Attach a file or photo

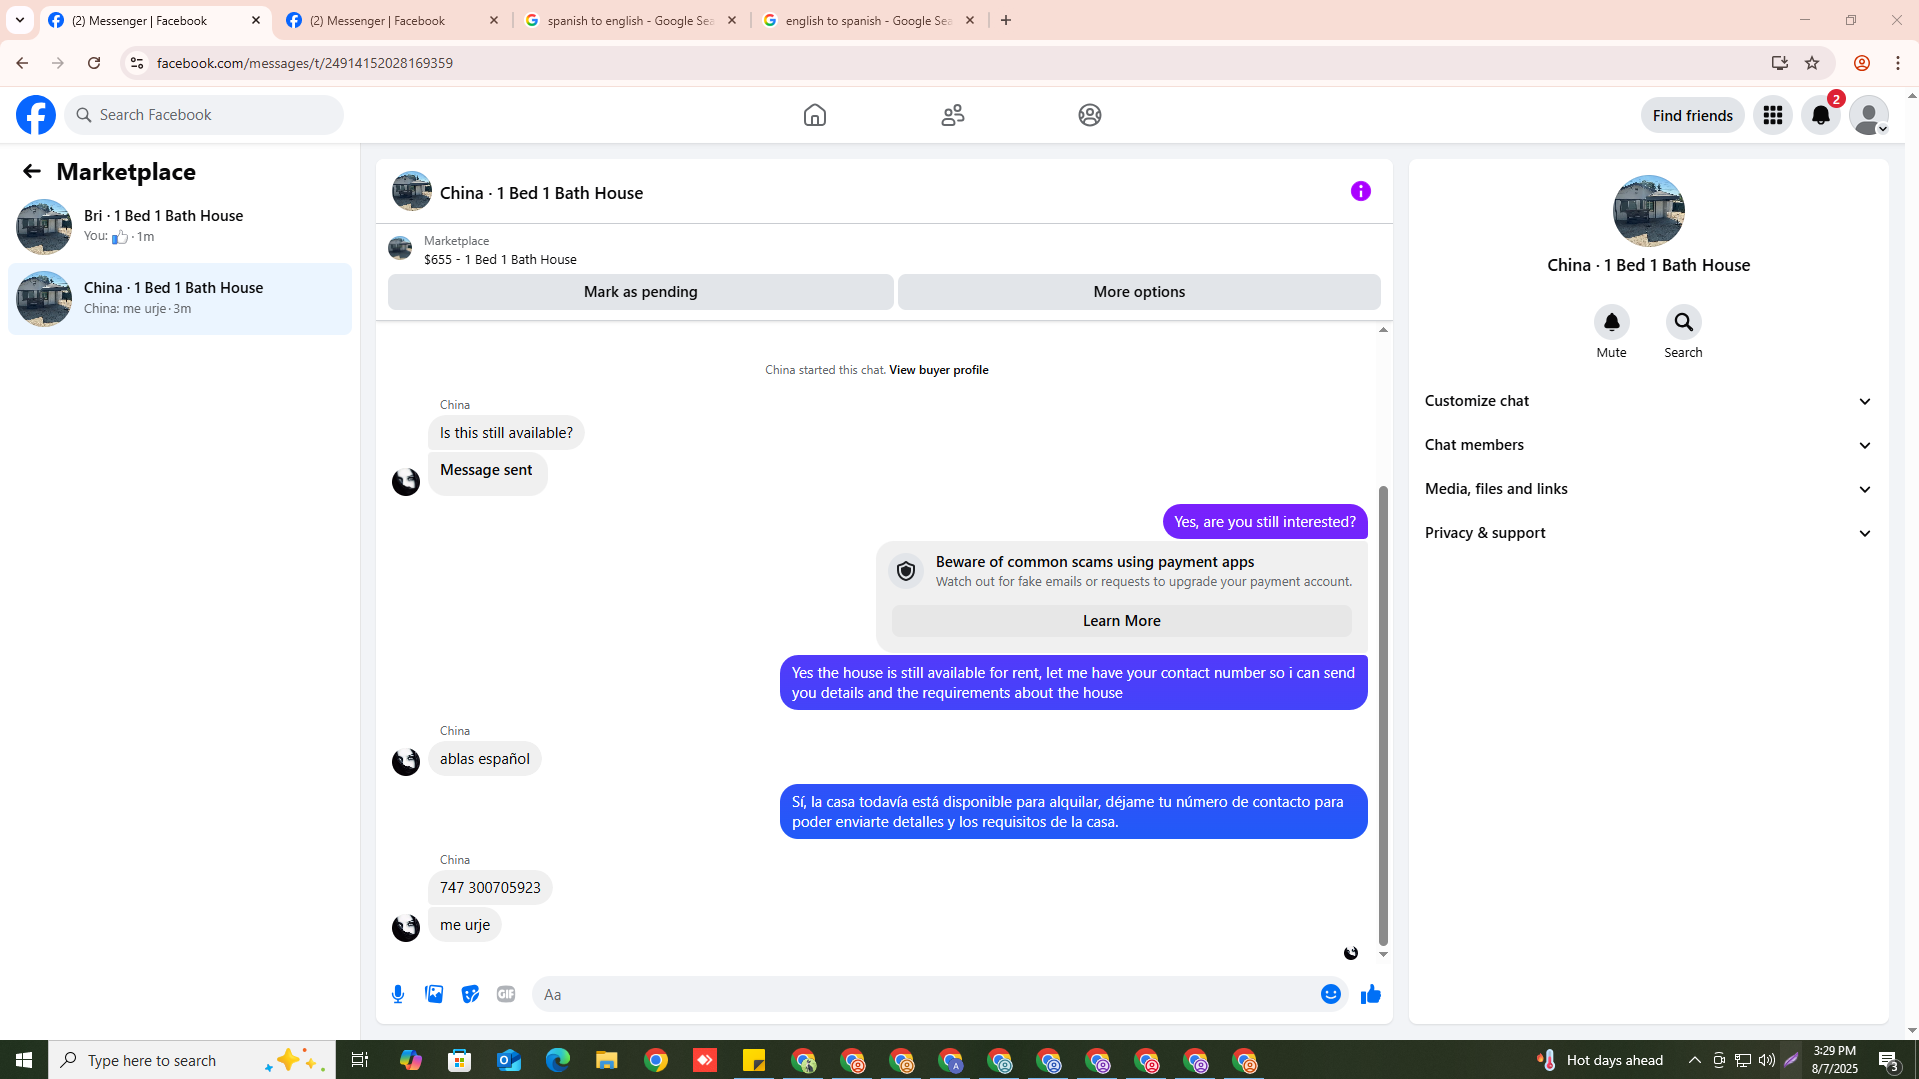(x=434, y=994)
